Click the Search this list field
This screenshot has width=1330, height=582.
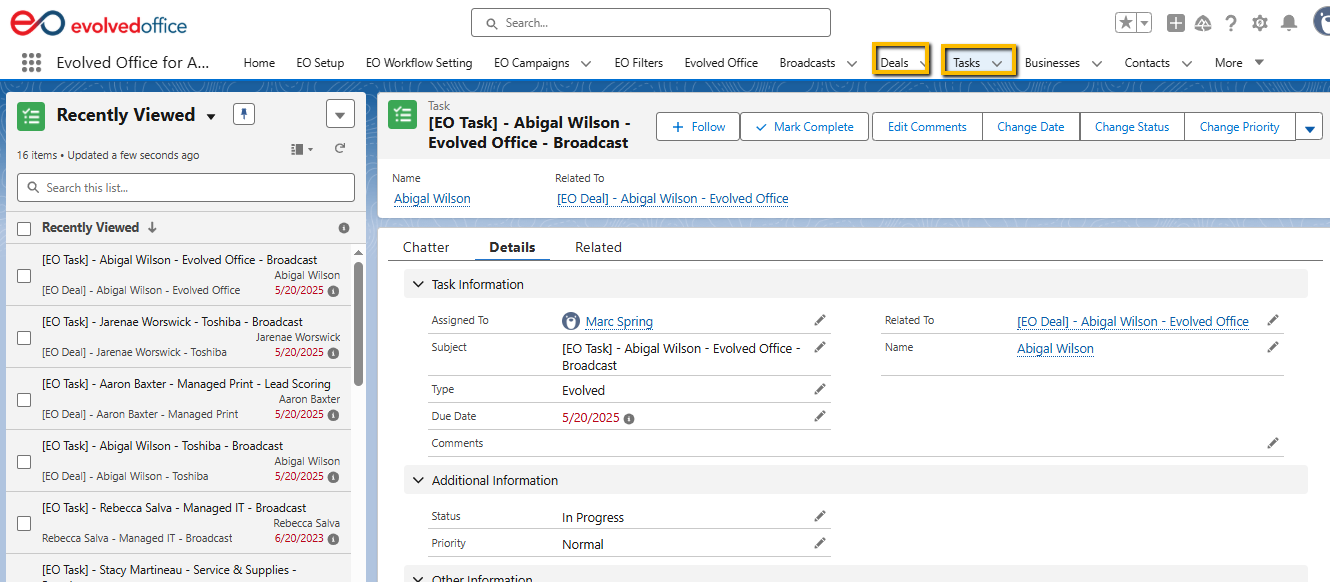[x=186, y=187]
